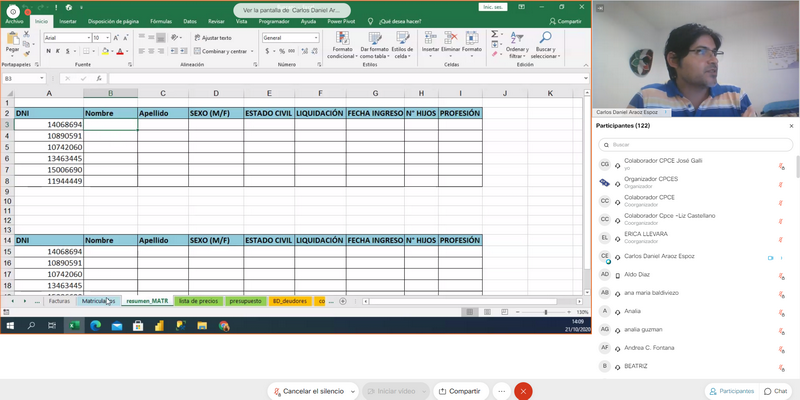Toggle the Participantes panel button
800x400 pixels.
tap(732, 391)
